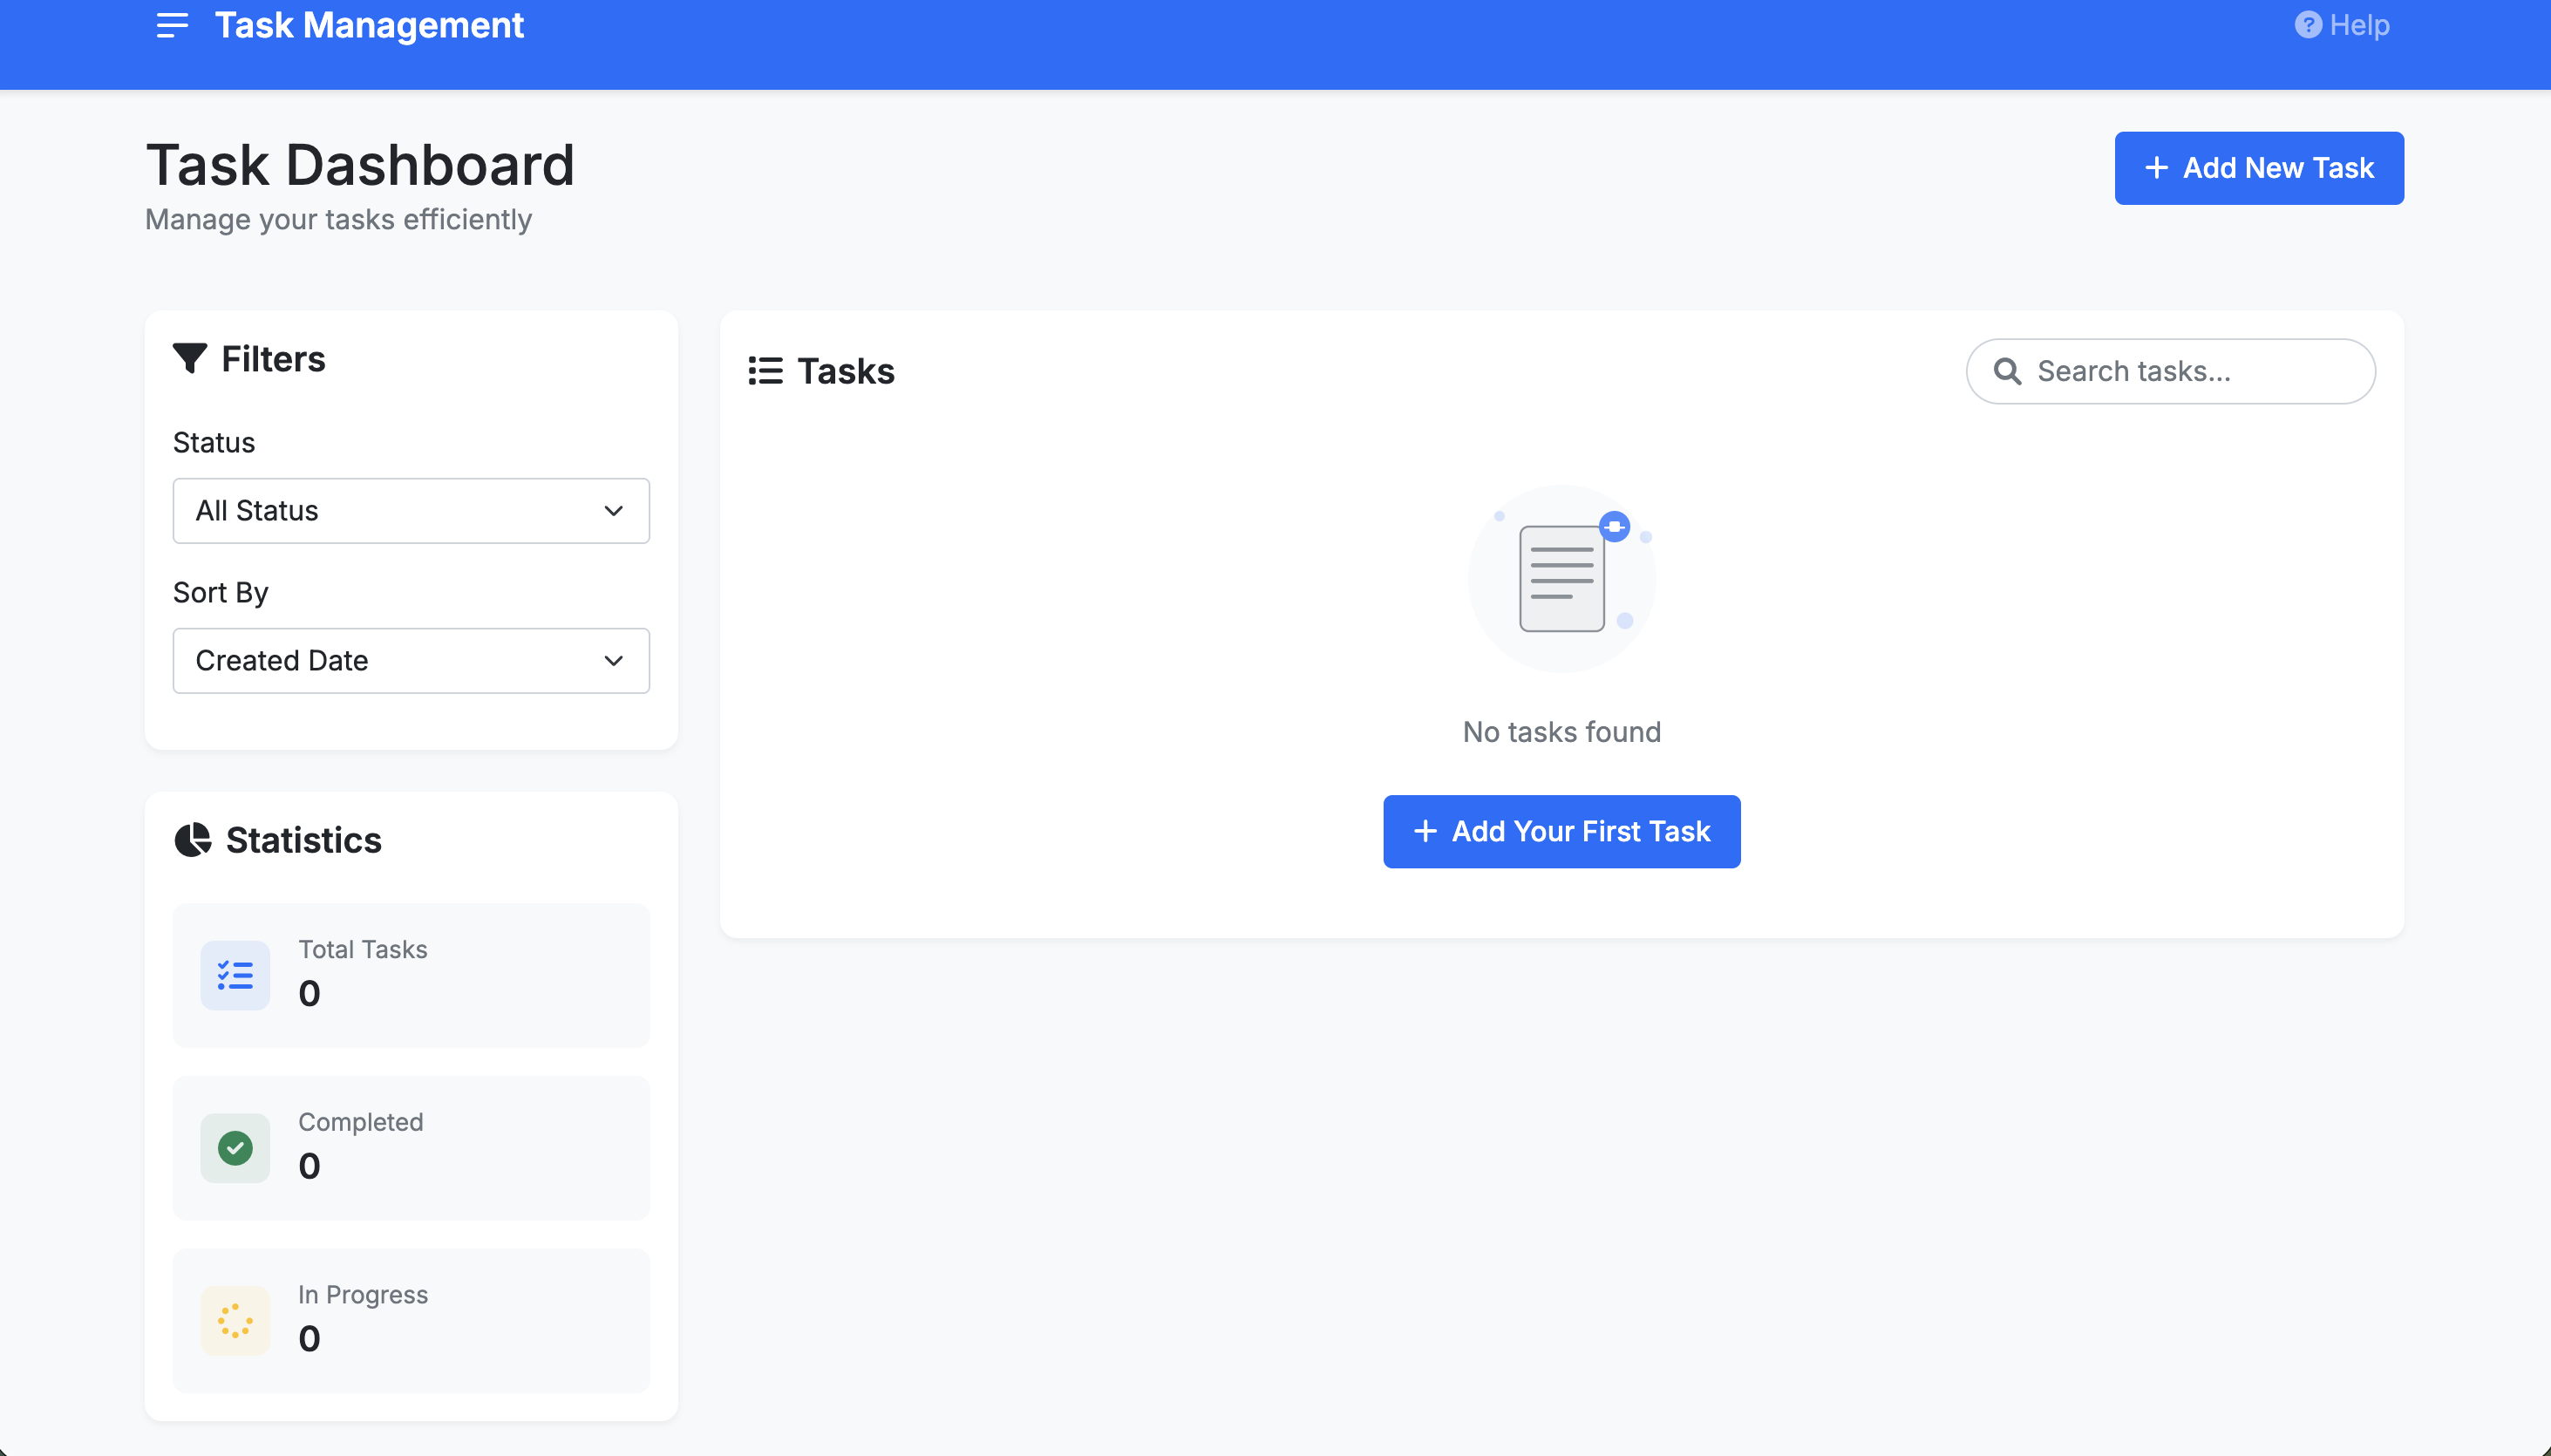Click the Tasks list icon
This screenshot has width=2551, height=1456.
pos(765,371)
